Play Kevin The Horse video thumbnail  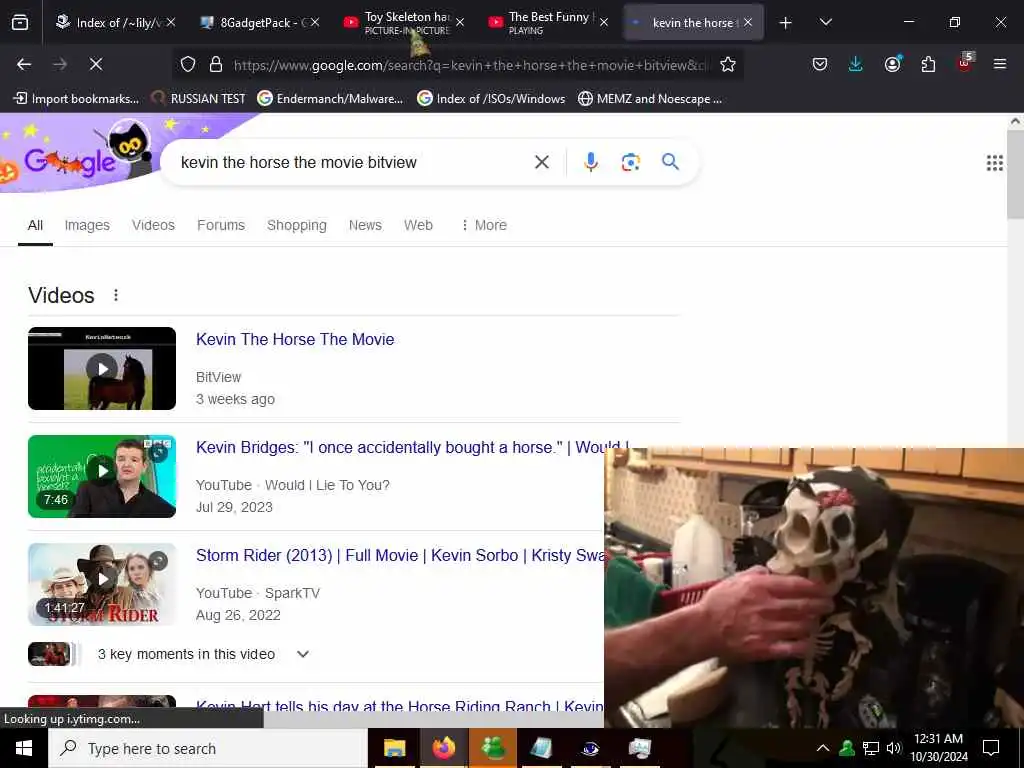102,368
